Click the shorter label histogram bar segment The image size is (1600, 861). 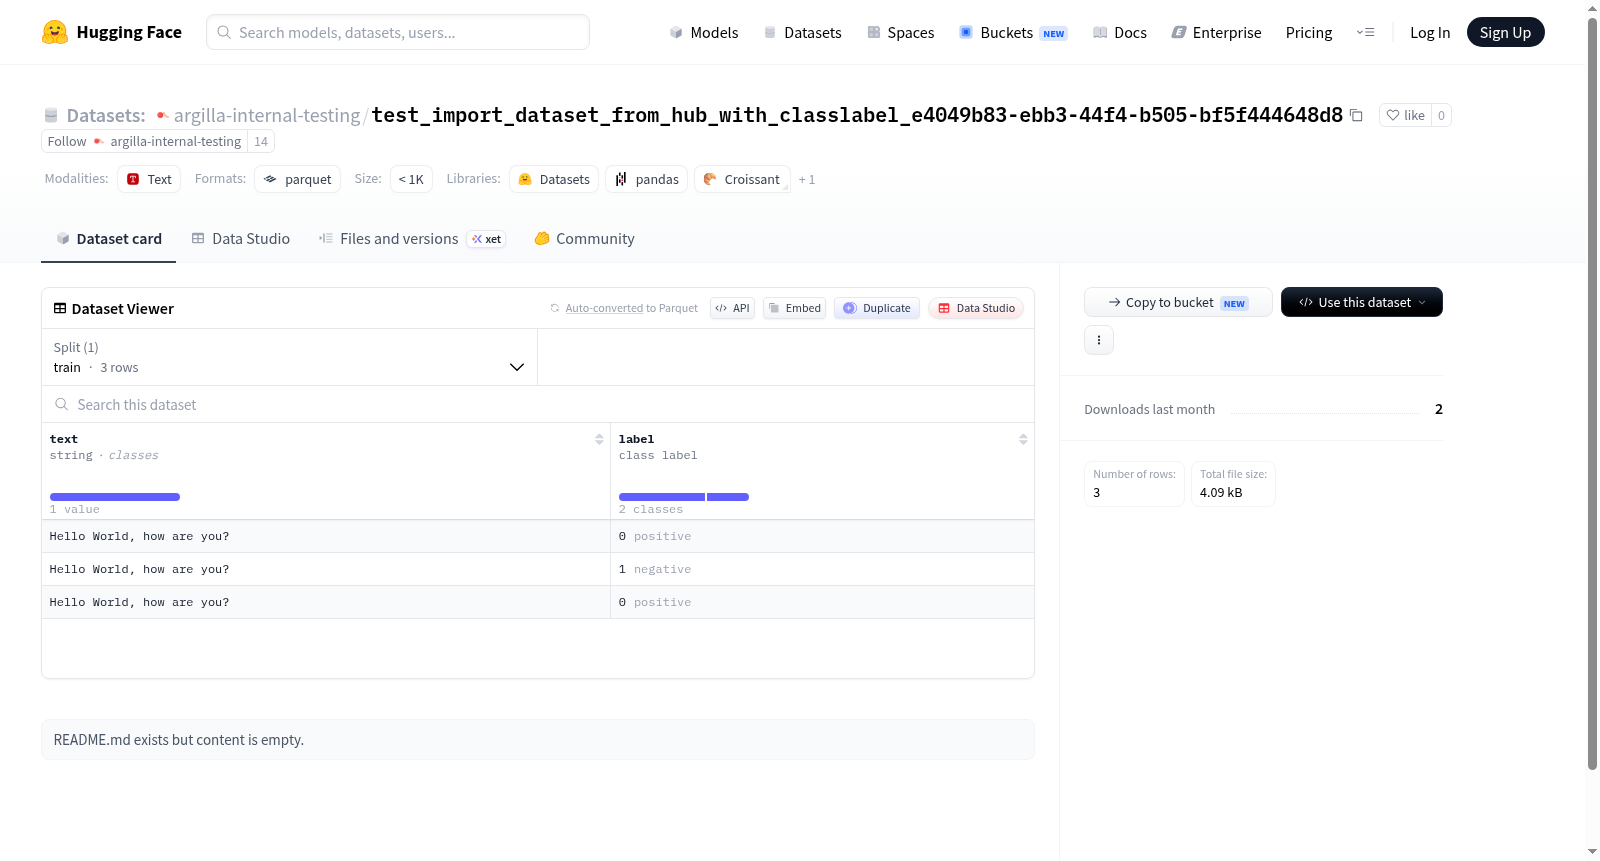click(x=728, y=497)
